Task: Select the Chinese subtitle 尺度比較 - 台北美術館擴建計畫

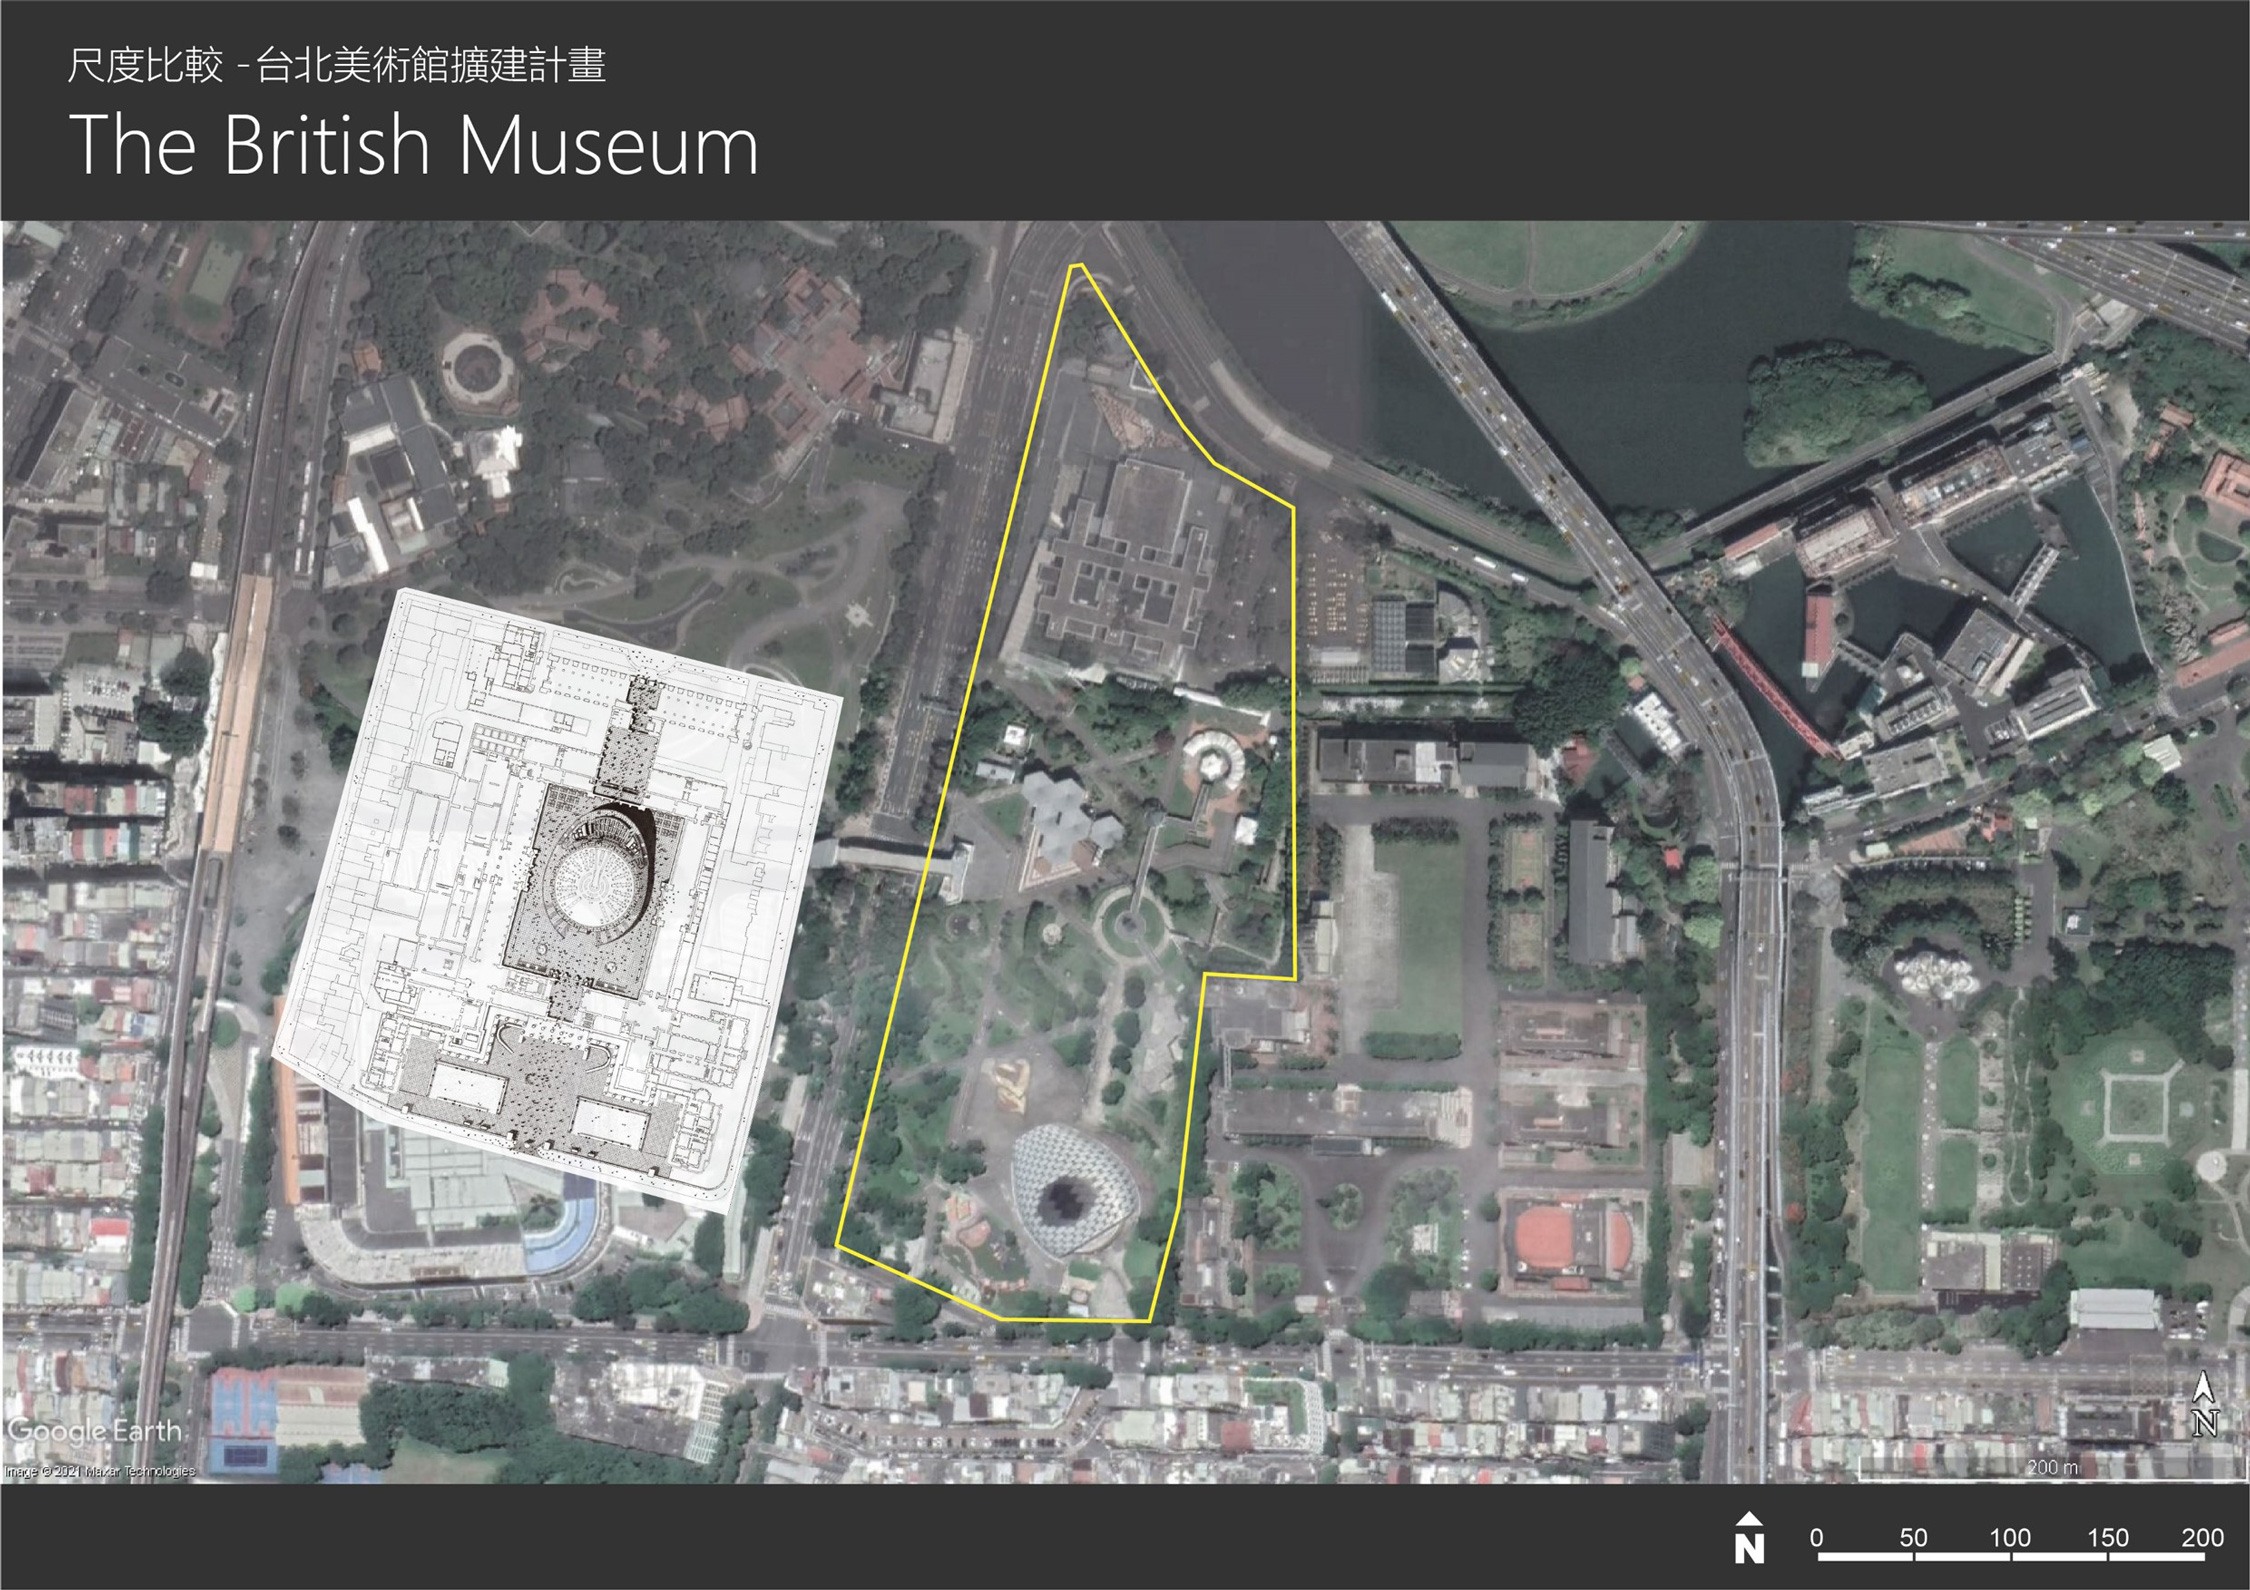Action: click(337, 66)
